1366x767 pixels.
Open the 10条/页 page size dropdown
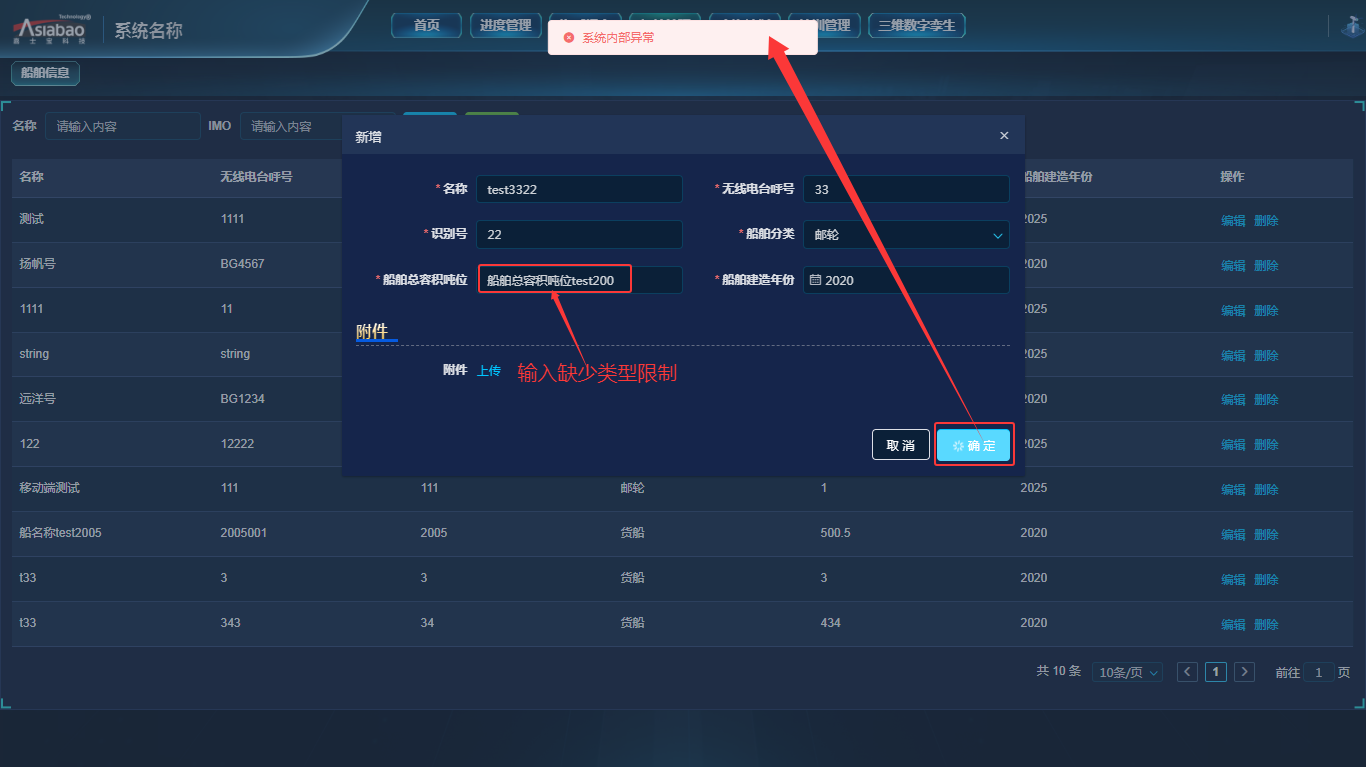[x=1127, y=673]
